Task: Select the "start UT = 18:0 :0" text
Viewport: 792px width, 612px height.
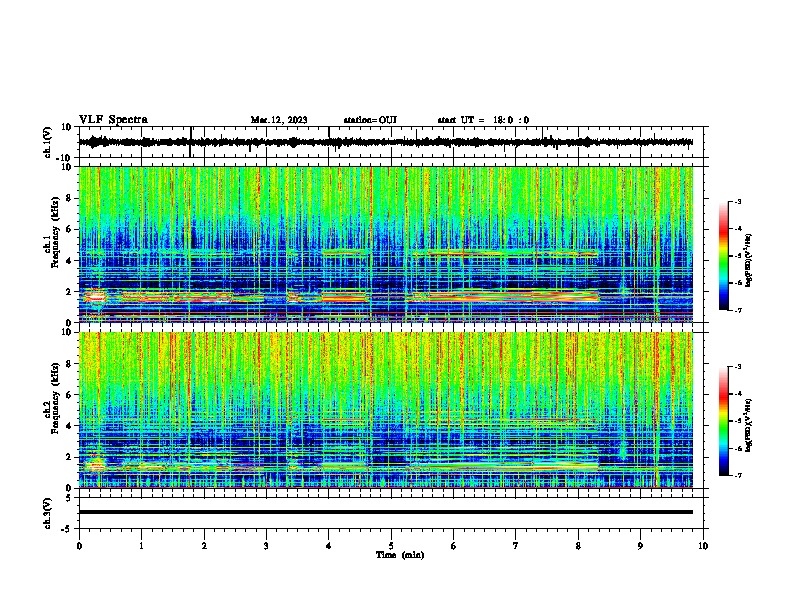Action: click(483, 120)
